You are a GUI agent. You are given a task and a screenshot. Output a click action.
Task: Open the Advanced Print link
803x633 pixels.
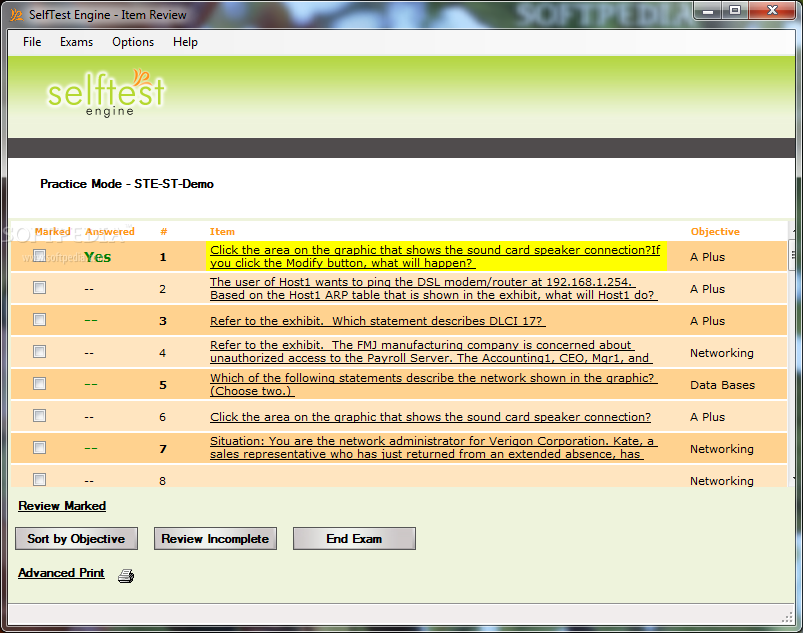tap(61, 573)
